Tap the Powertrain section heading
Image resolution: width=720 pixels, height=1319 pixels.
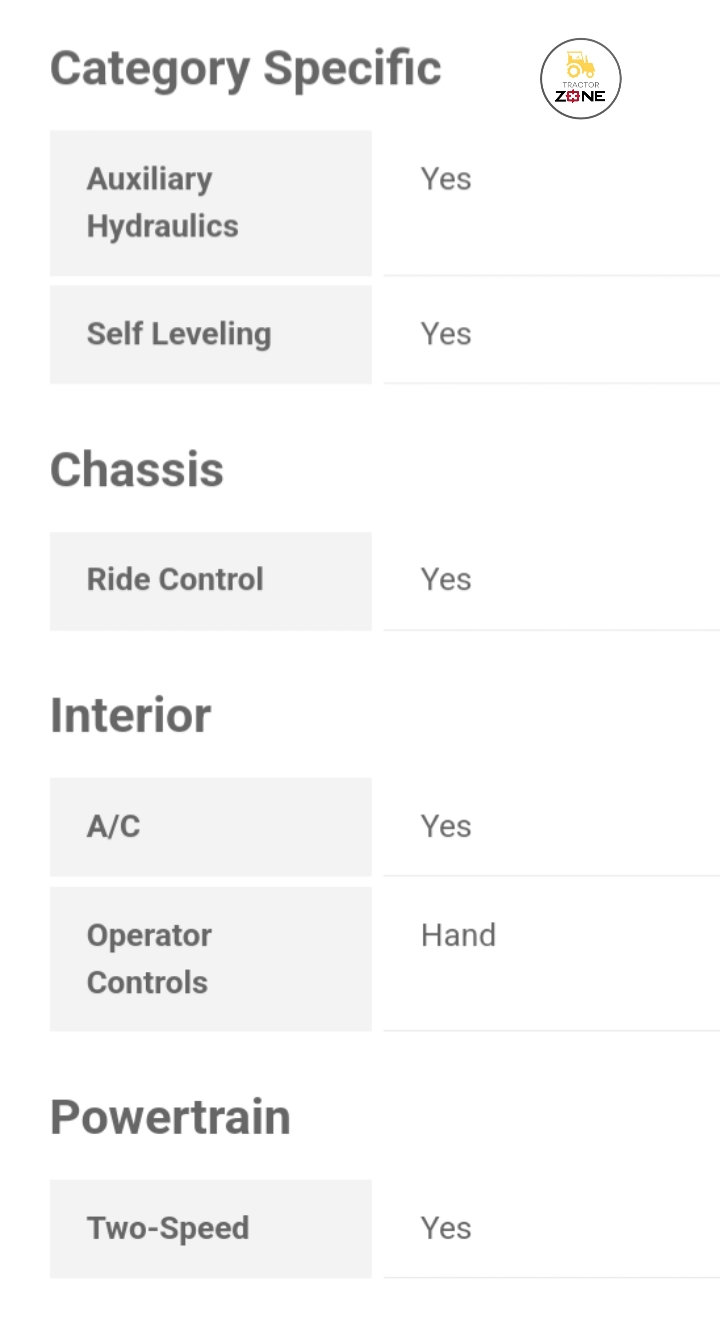click(x=170, y=1117)
